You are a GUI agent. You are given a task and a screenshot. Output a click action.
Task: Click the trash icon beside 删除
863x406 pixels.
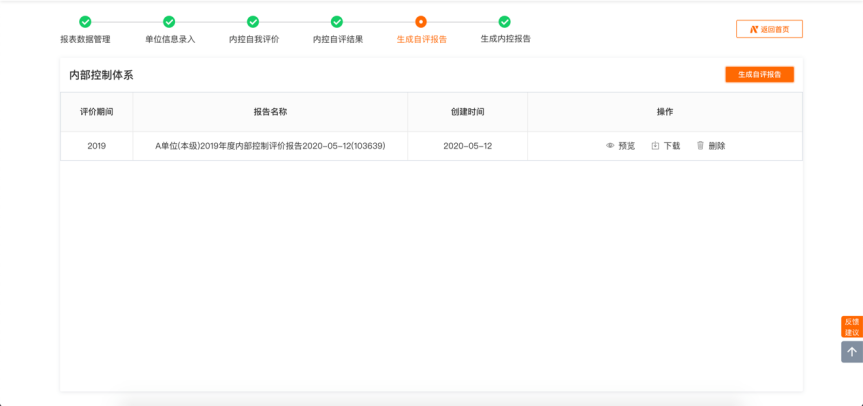coord(700,146)
